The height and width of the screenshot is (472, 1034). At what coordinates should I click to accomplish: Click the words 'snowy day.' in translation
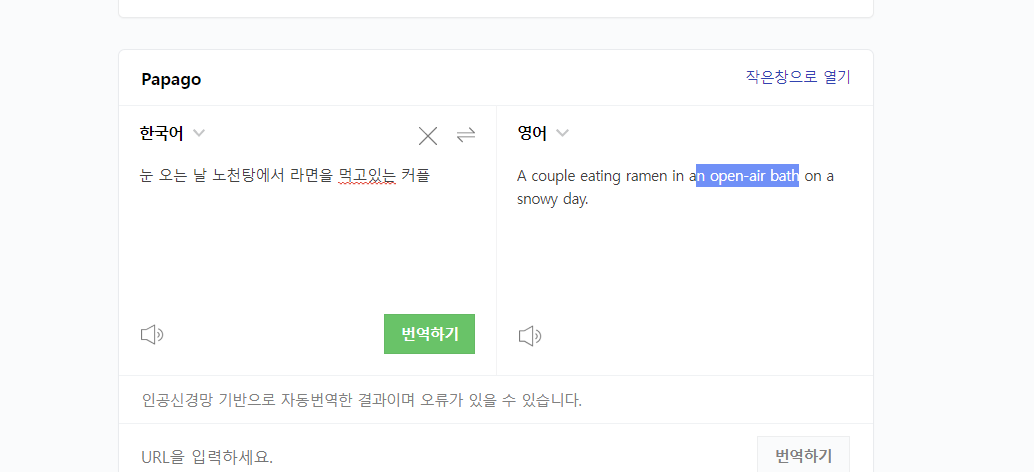tap(553, 200)
